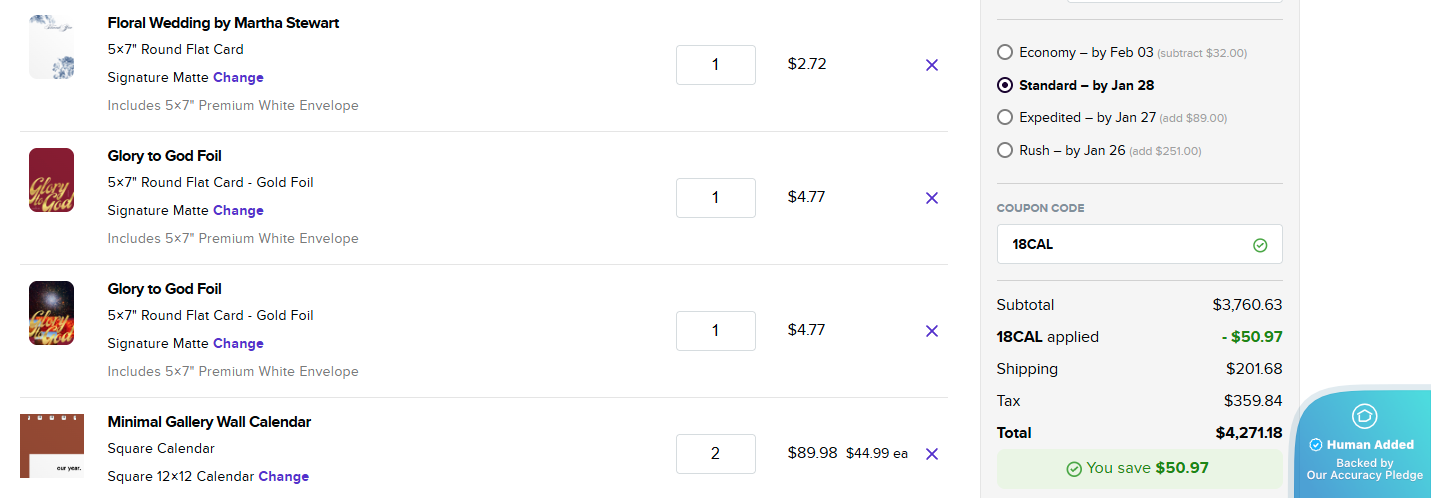Click the You save checkmark icon
Image resolution: width=1431 pixels, height=498 pixels.
pyautogui.click(x=1074, y=469)
